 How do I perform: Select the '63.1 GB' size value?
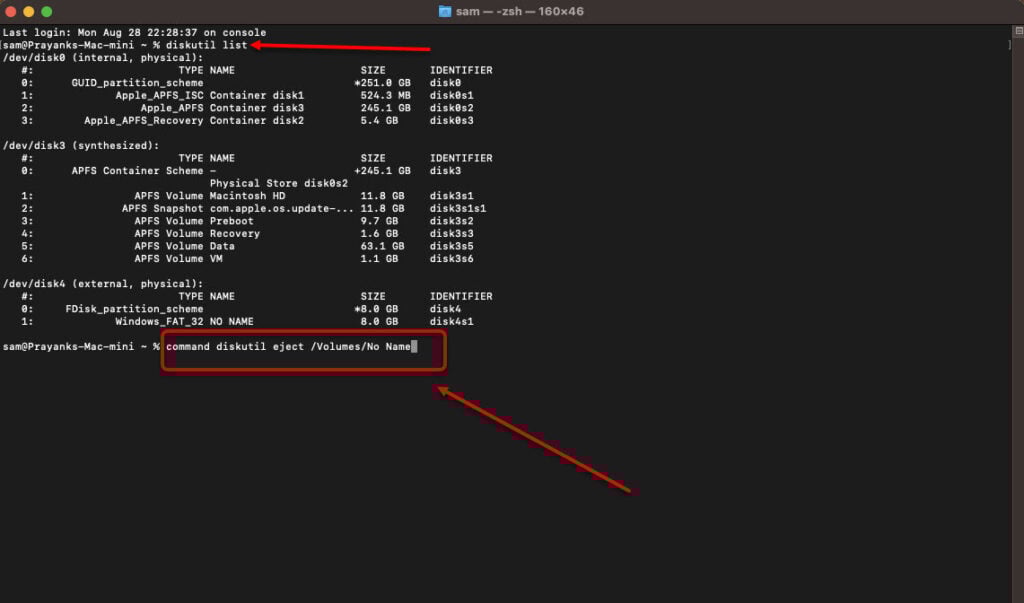pyautogui.click(x=382, y=246)
